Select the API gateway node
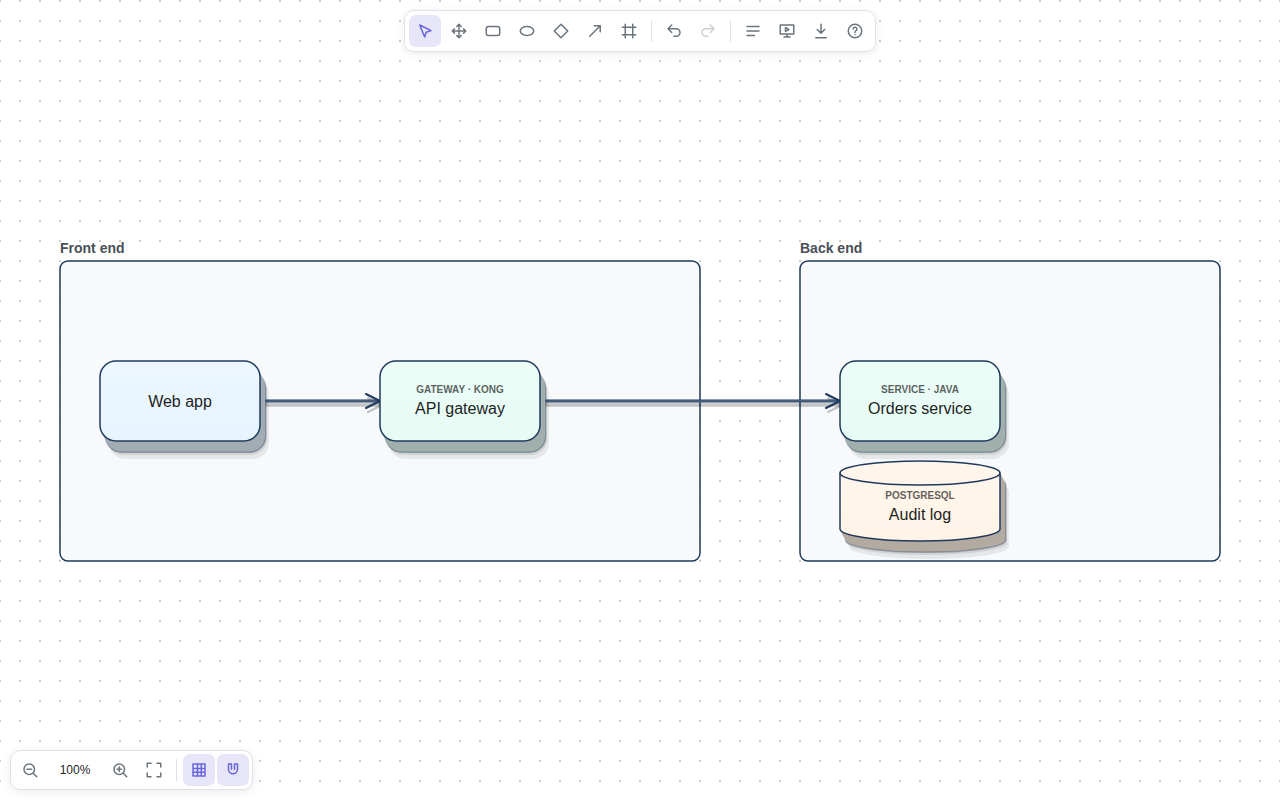This screenshot has width=1280, height=800. pyautogui.click(x=460, y=401)
